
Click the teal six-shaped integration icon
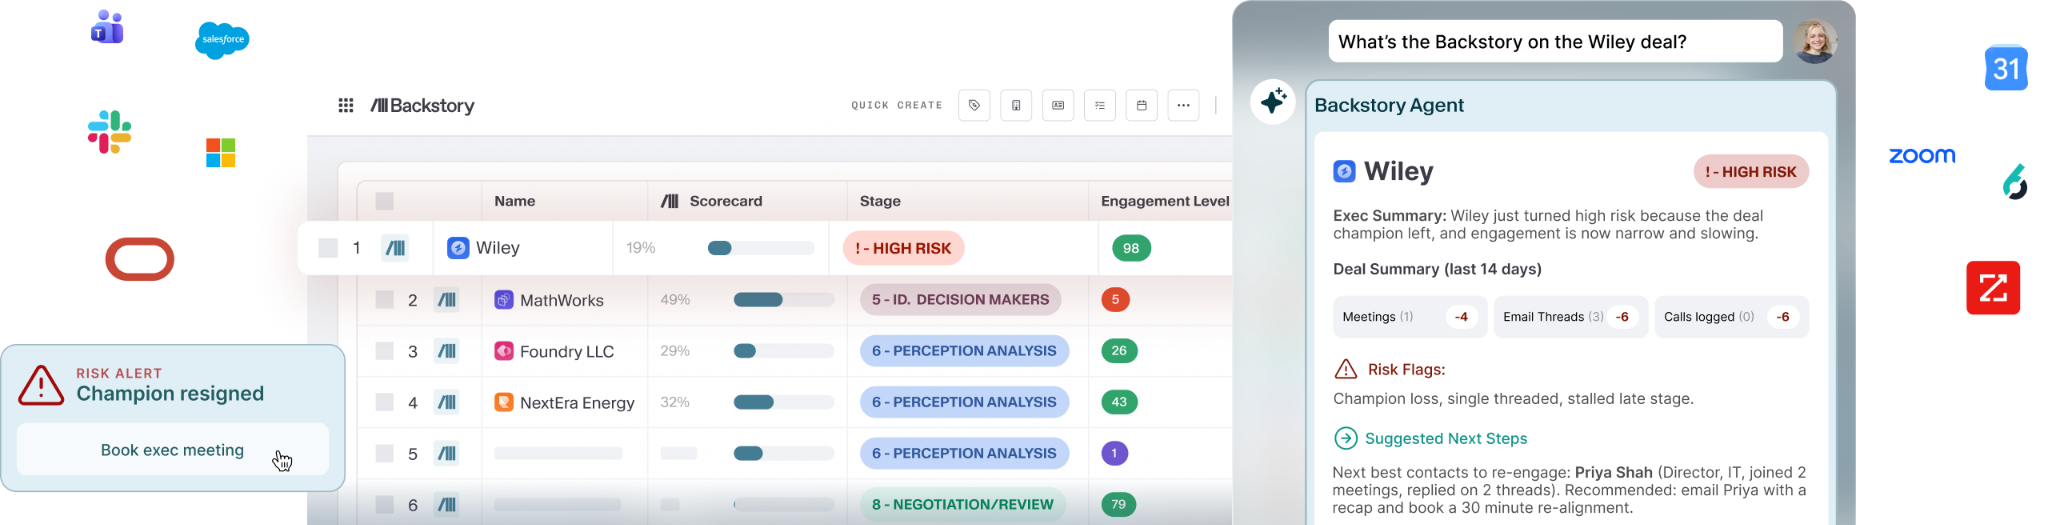2015,182
